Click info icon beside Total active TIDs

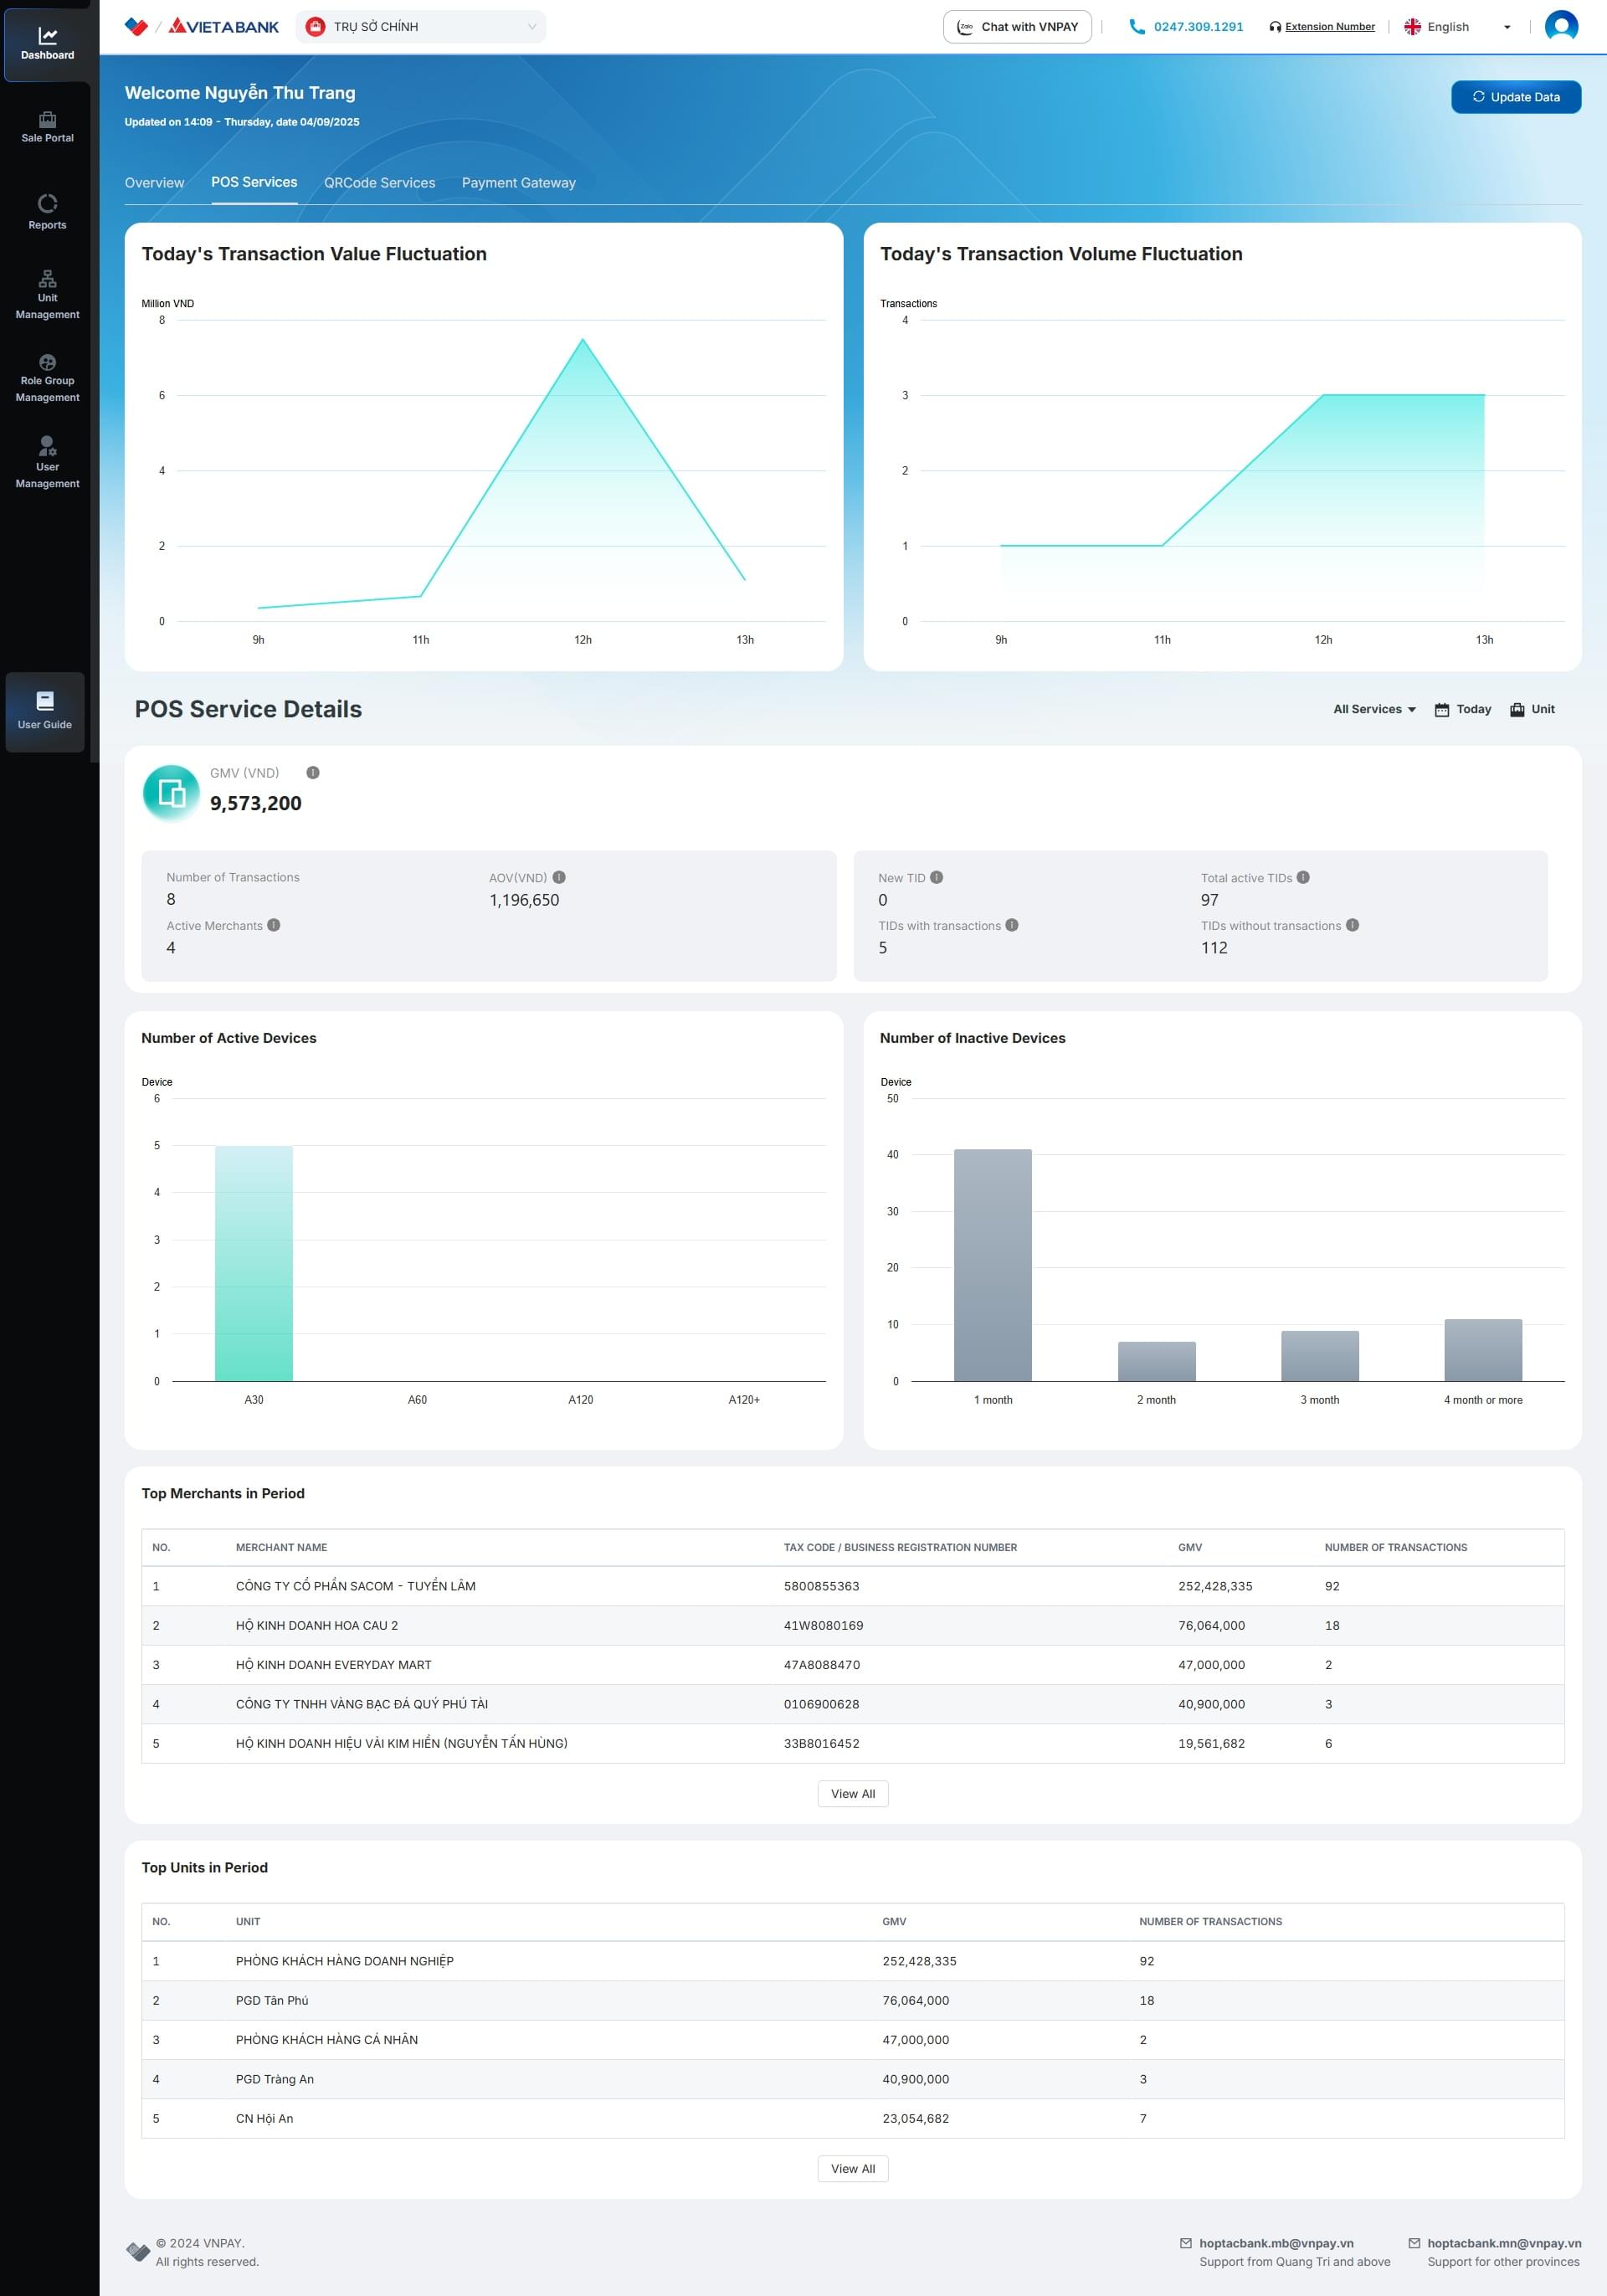click(x=1303, y=877)
